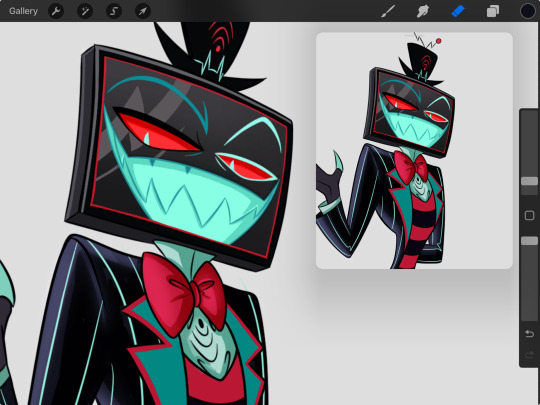The image size is (540, 405).
Task: Select the Brush tool
Action: [x=388, y=11]
